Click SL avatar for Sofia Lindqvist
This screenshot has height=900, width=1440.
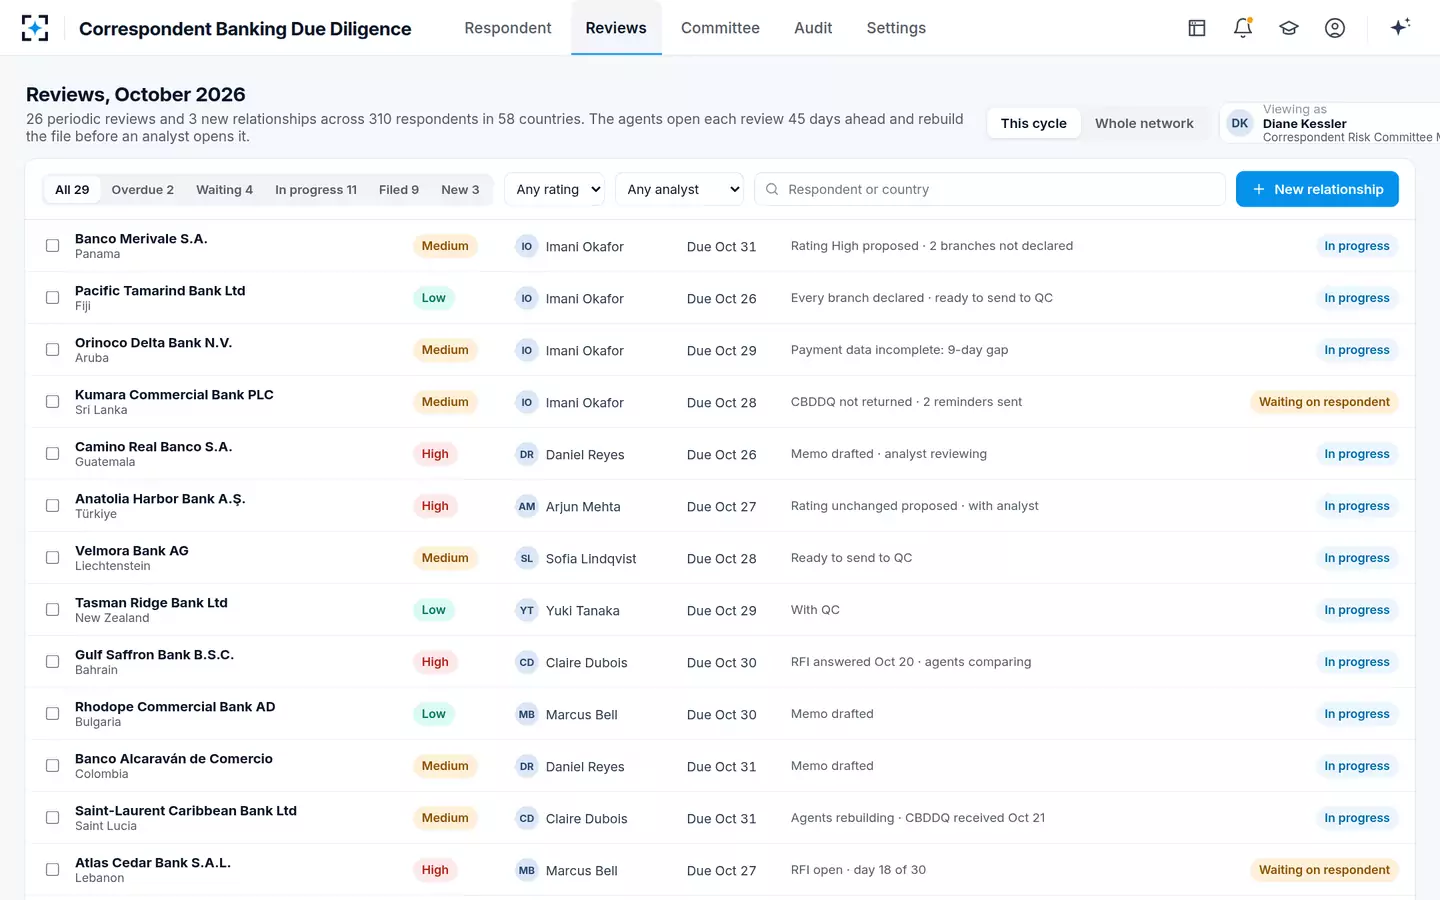(527, 558)
